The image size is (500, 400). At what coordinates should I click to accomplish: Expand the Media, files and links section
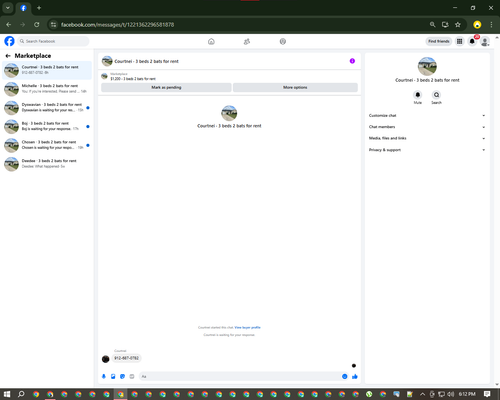coord(427,138)
